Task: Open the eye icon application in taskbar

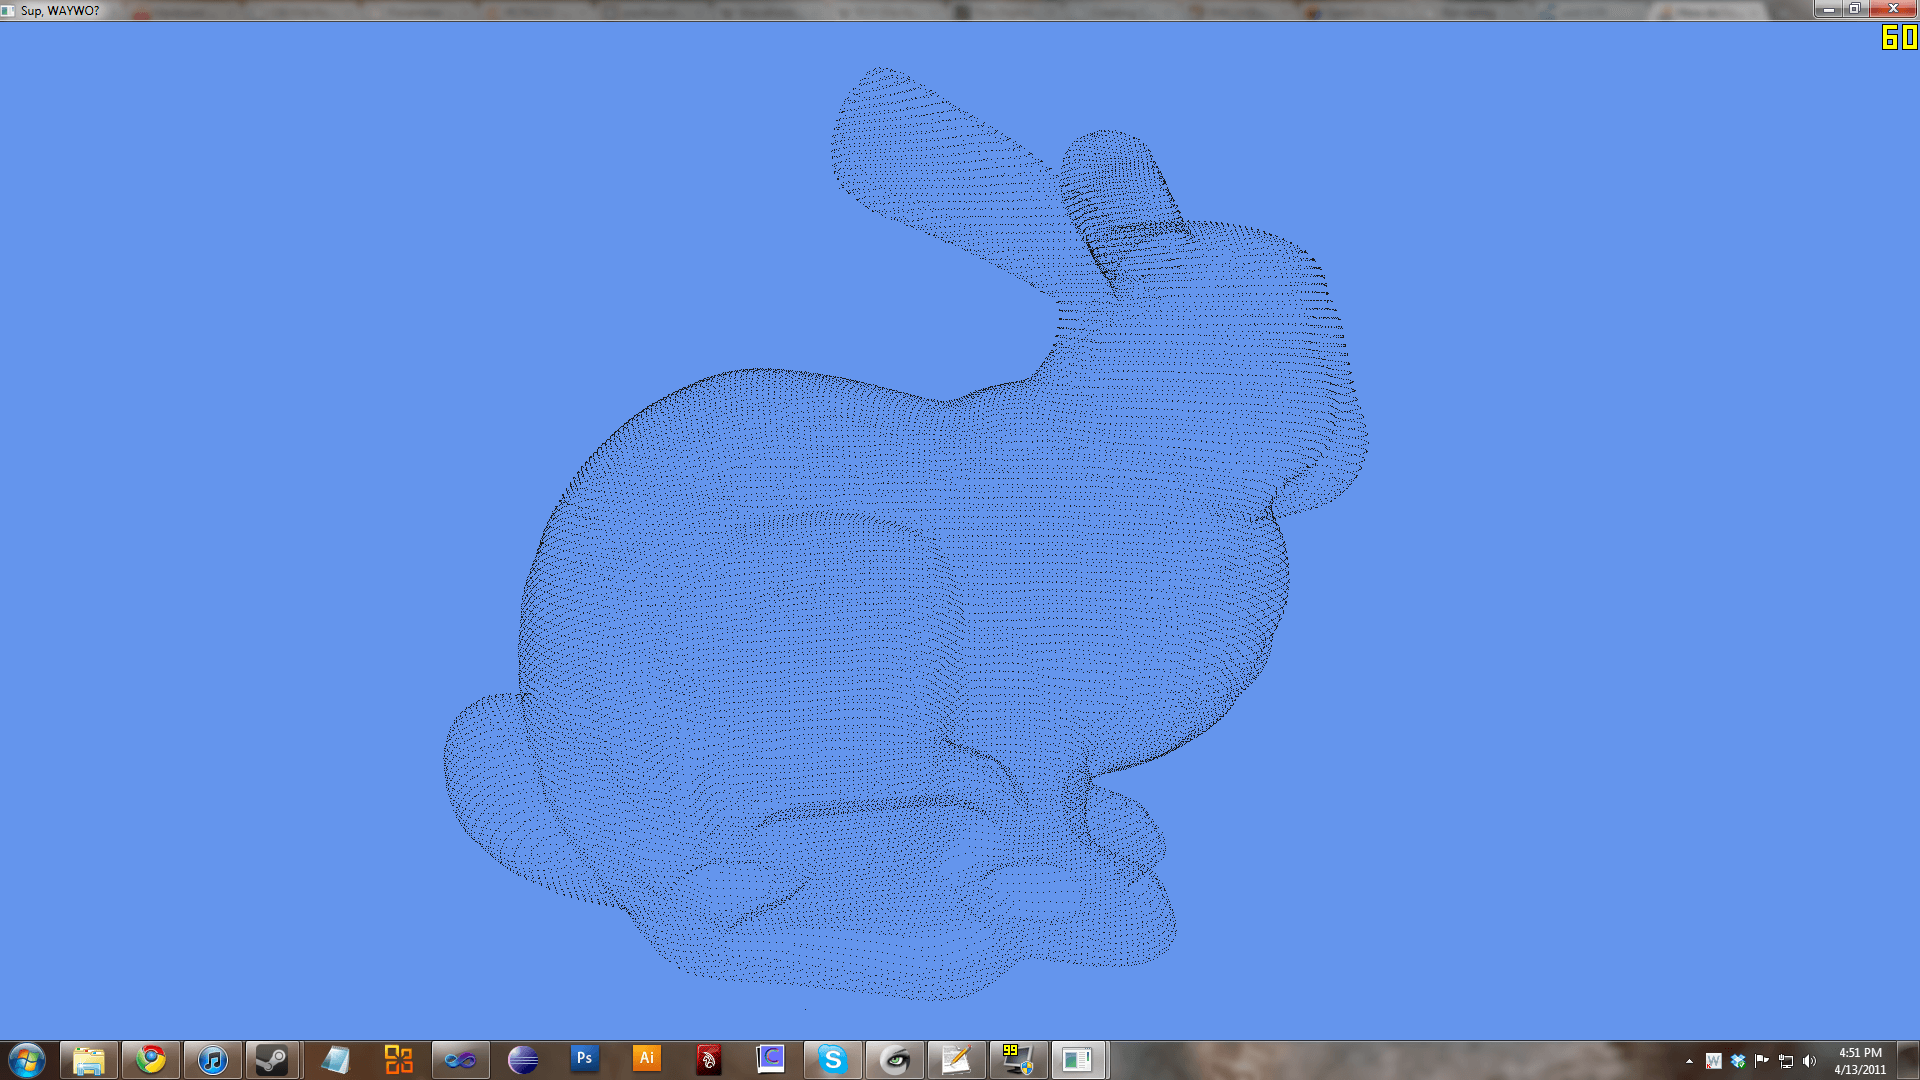Action: pos(894,1060)
